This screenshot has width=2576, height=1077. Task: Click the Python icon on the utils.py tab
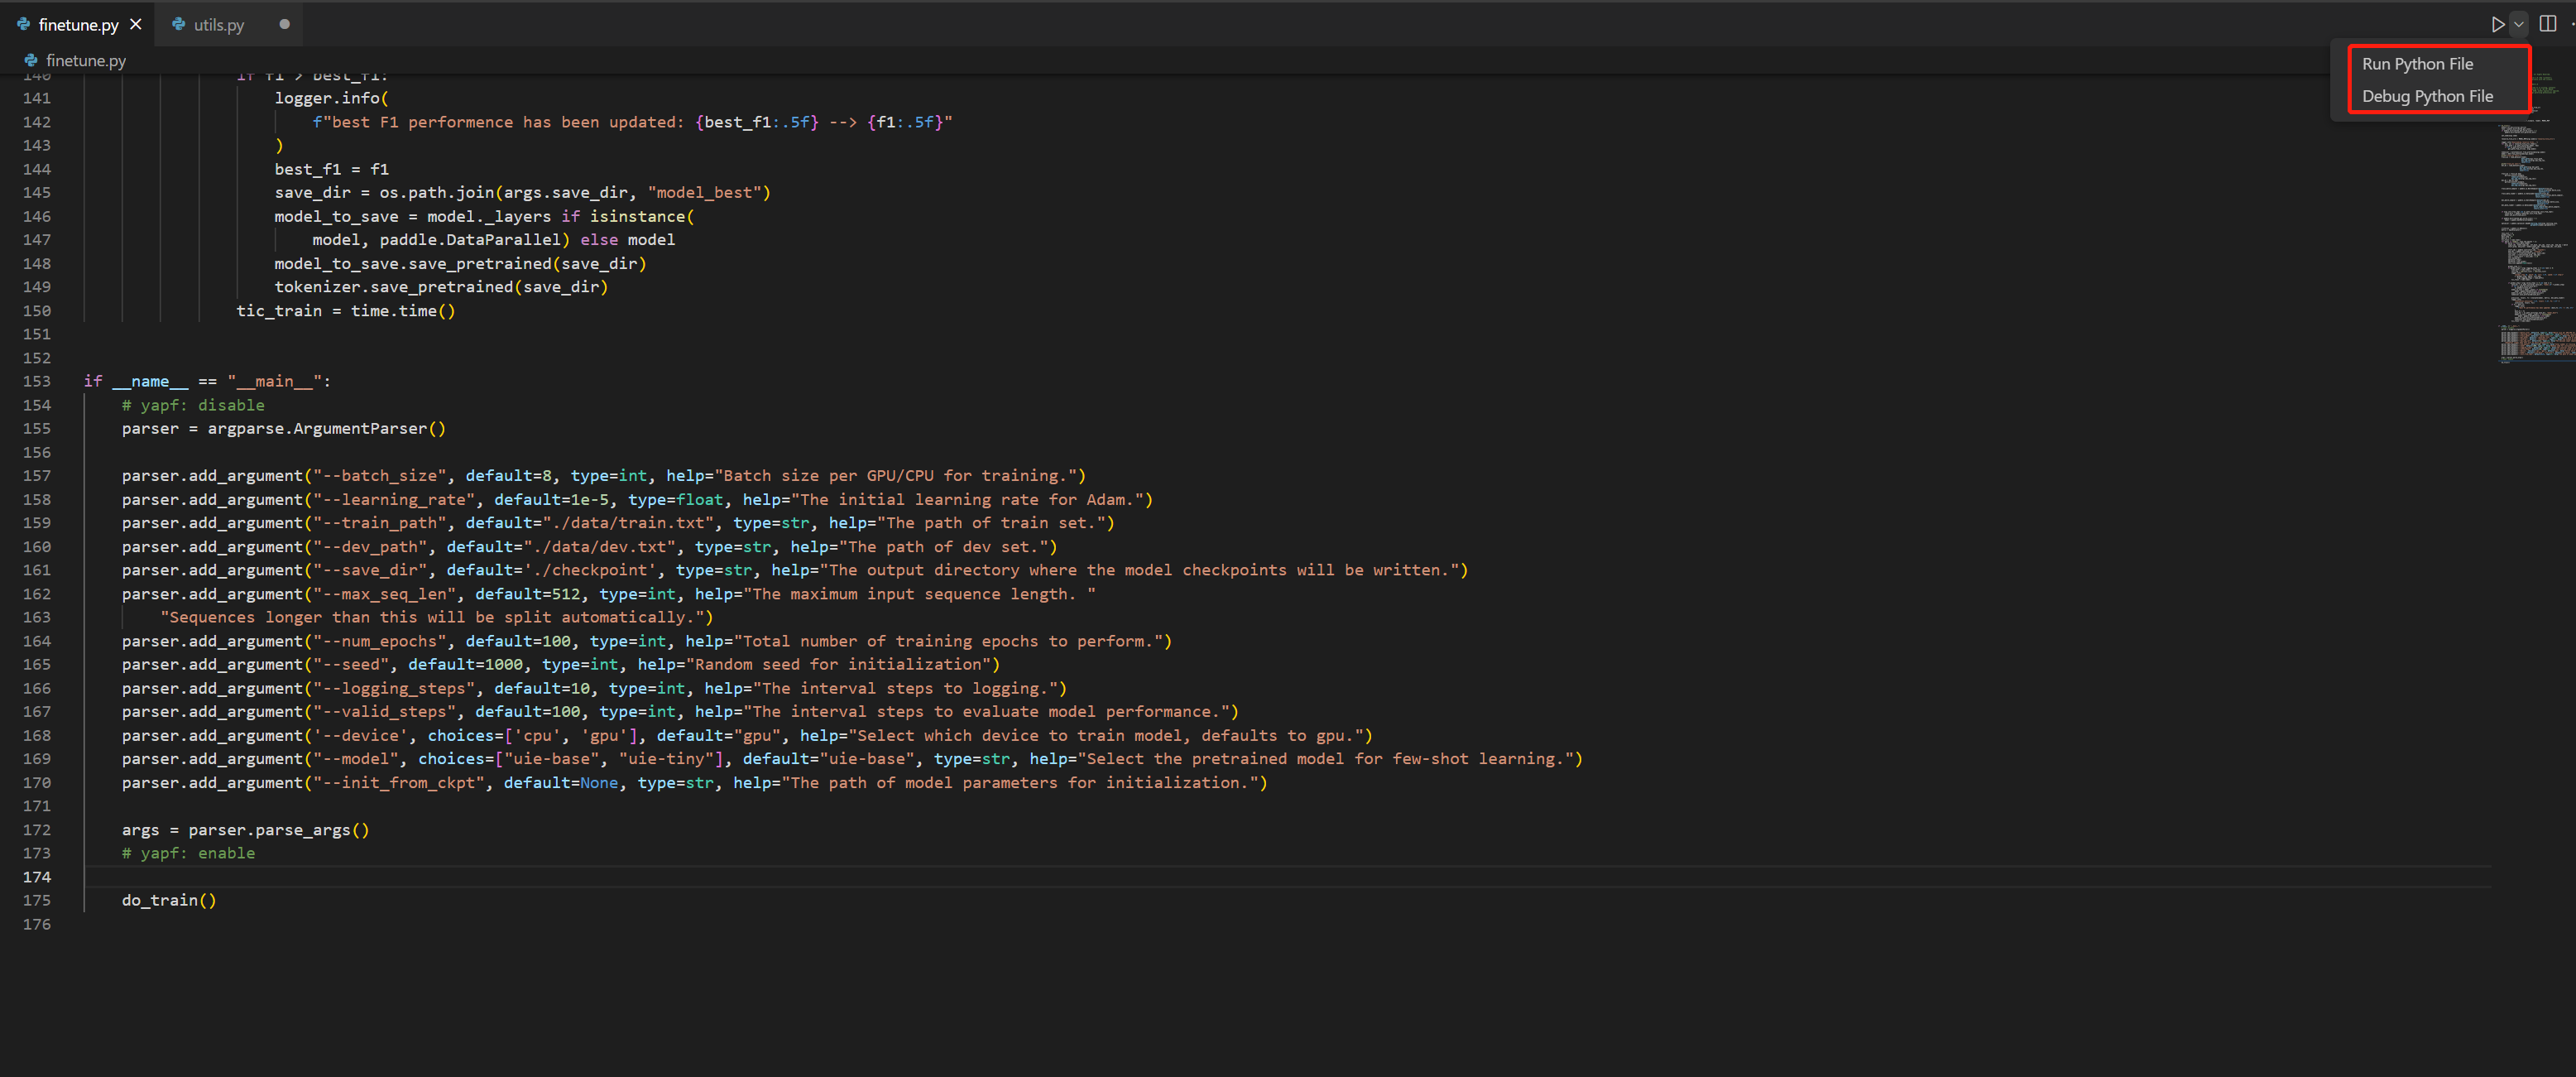click(180, 24)
